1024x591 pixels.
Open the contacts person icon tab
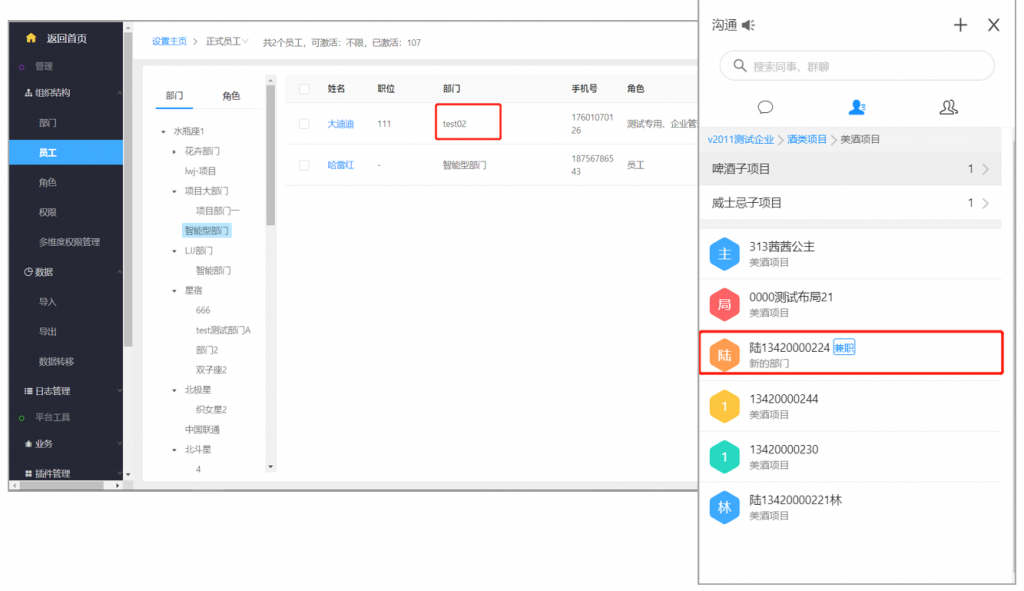(856, 107)
